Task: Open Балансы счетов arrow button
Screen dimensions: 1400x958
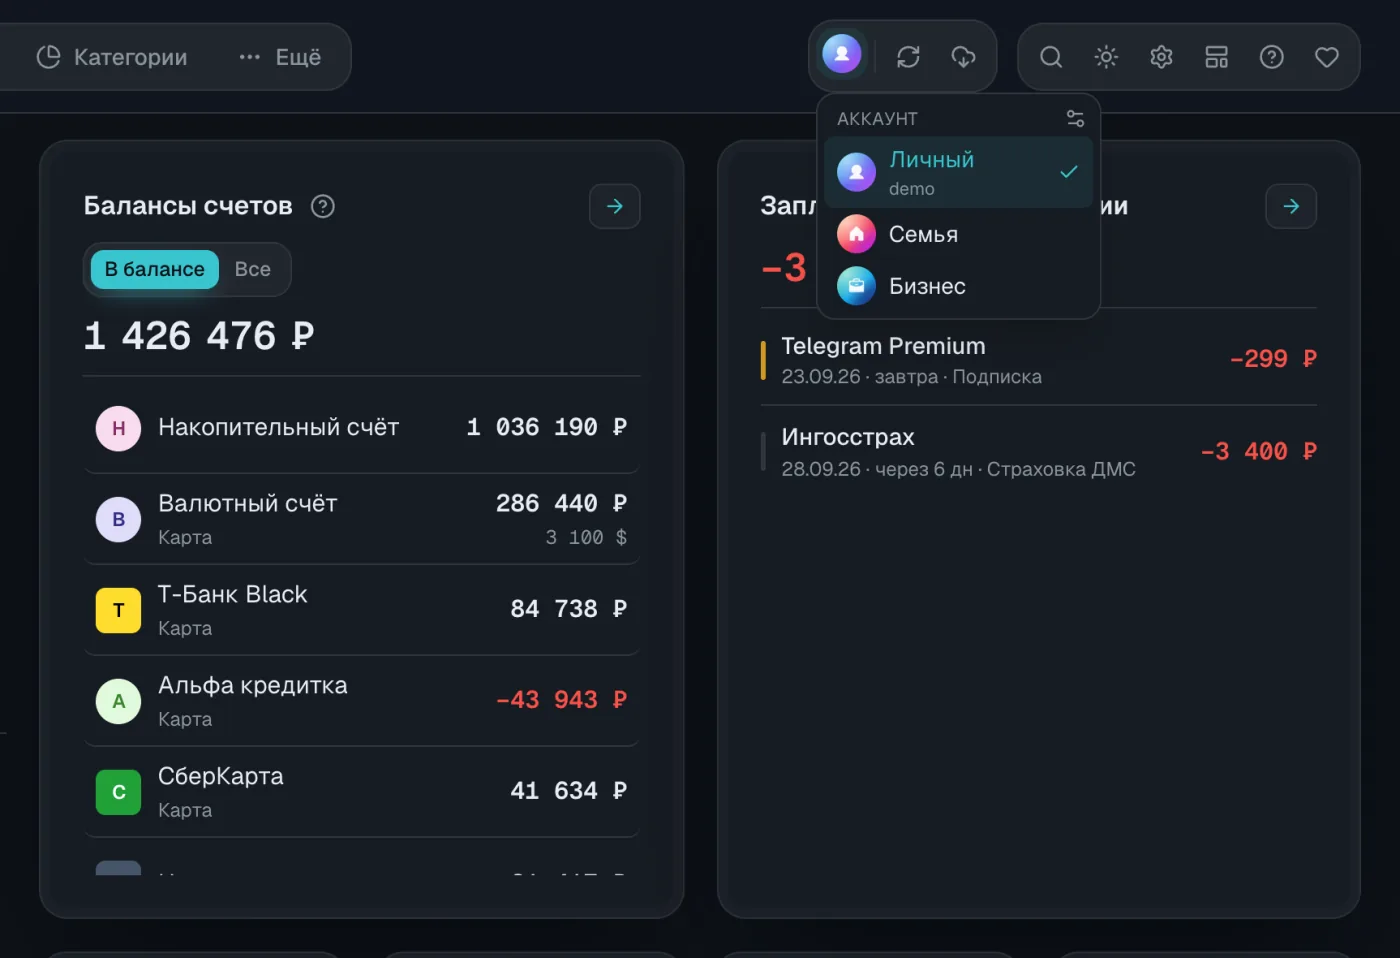Action: 615,206
